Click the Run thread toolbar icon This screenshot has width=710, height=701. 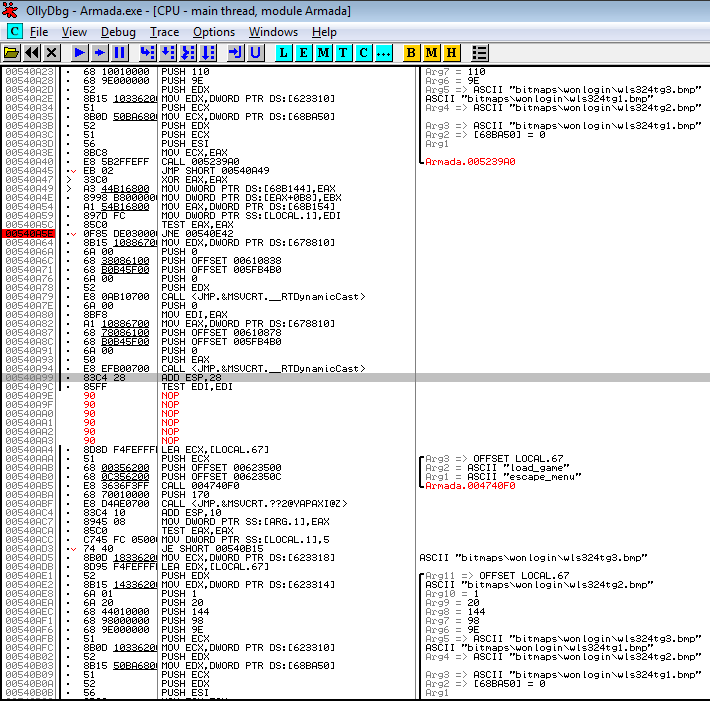[x=100, y=53]
